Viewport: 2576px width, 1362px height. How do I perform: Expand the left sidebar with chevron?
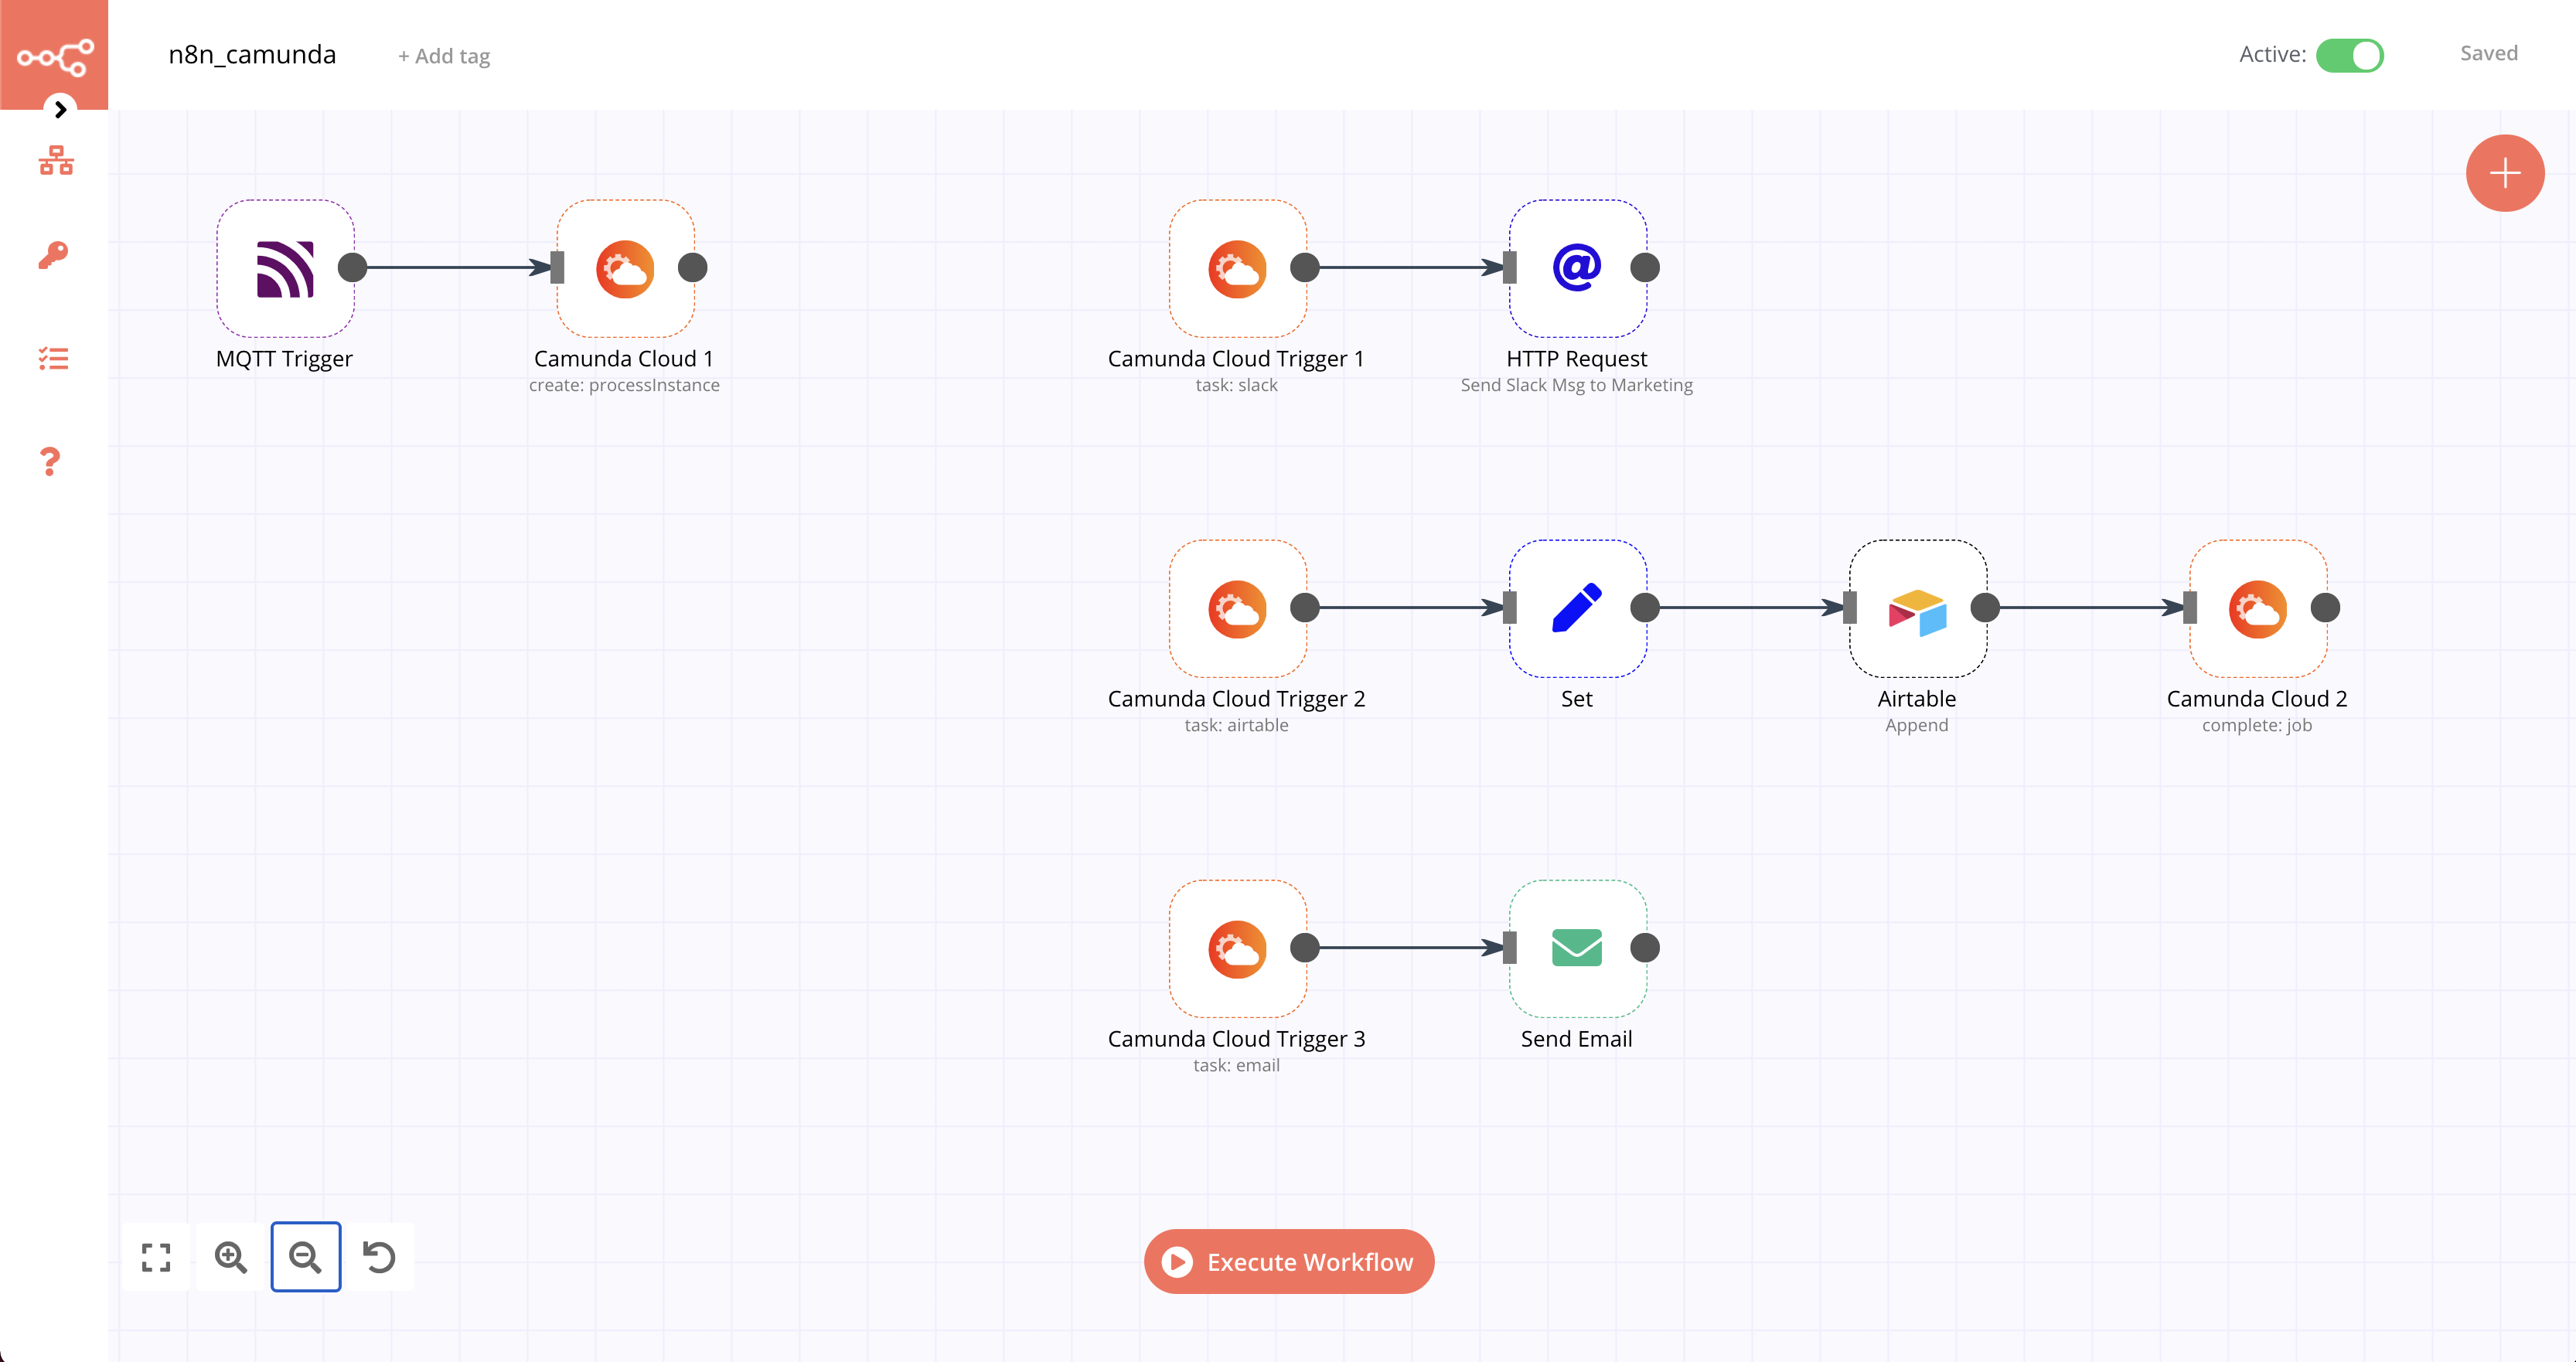[61, 109]
